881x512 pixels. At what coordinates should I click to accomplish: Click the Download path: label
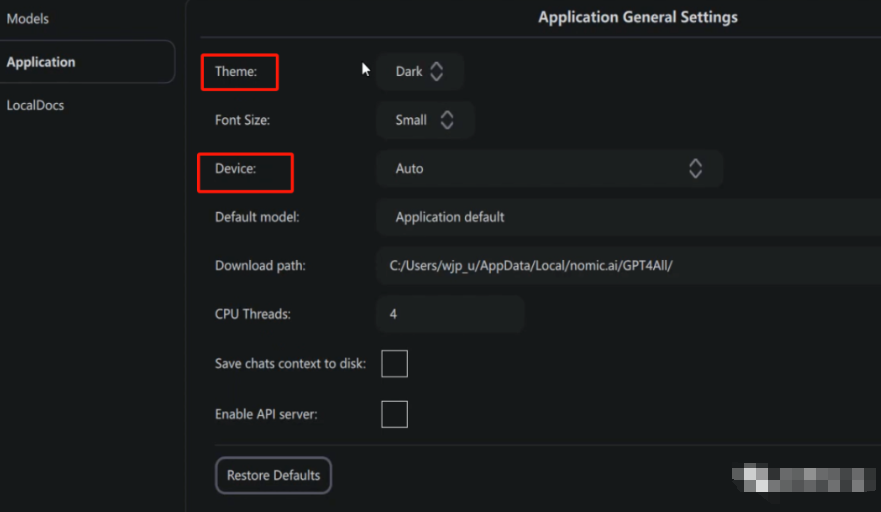coord(260,265)
